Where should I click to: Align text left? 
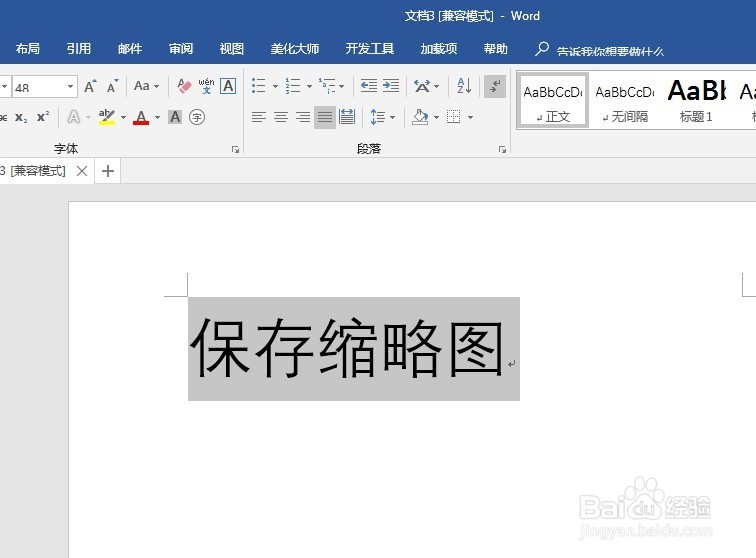tap(259, 117)
